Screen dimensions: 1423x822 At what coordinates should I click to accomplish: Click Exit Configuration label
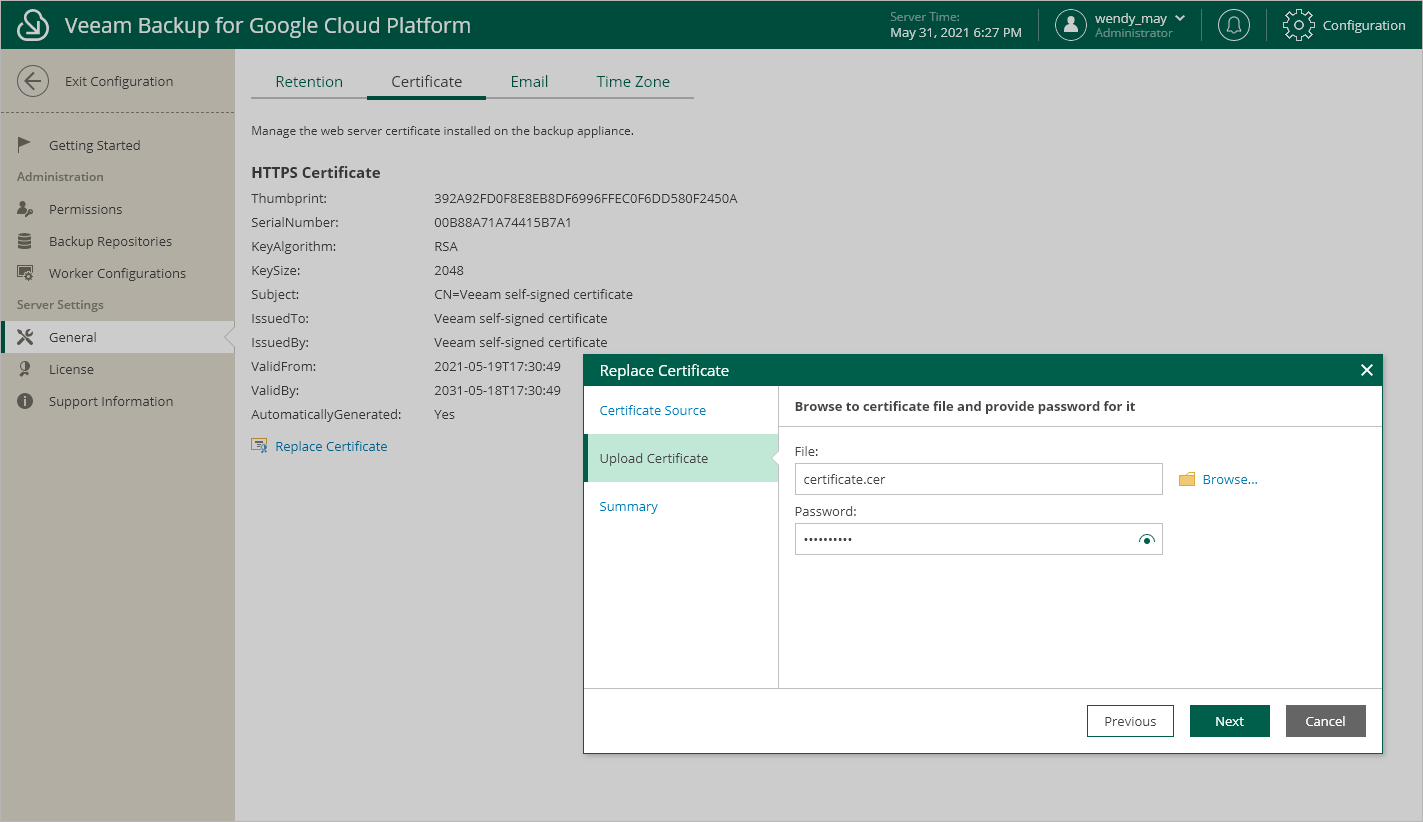tap(119, 81)
